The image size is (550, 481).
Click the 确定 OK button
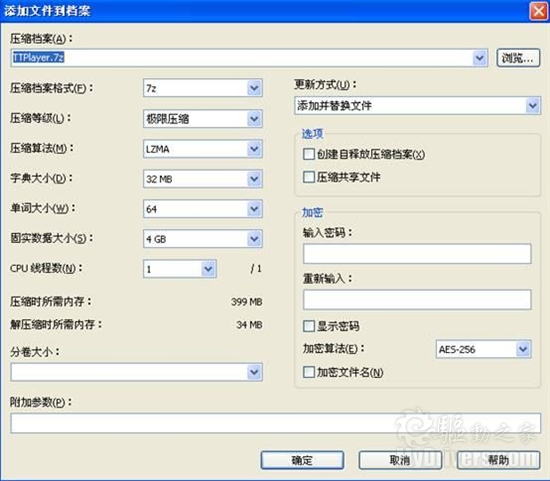coord(302,460)
